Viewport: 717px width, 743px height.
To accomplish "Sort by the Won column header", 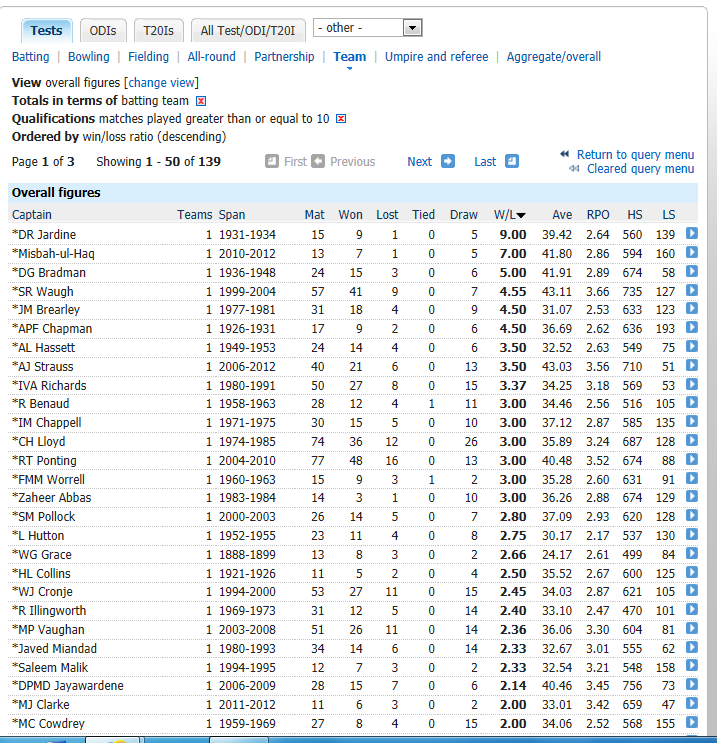I will tap(350, 215).
